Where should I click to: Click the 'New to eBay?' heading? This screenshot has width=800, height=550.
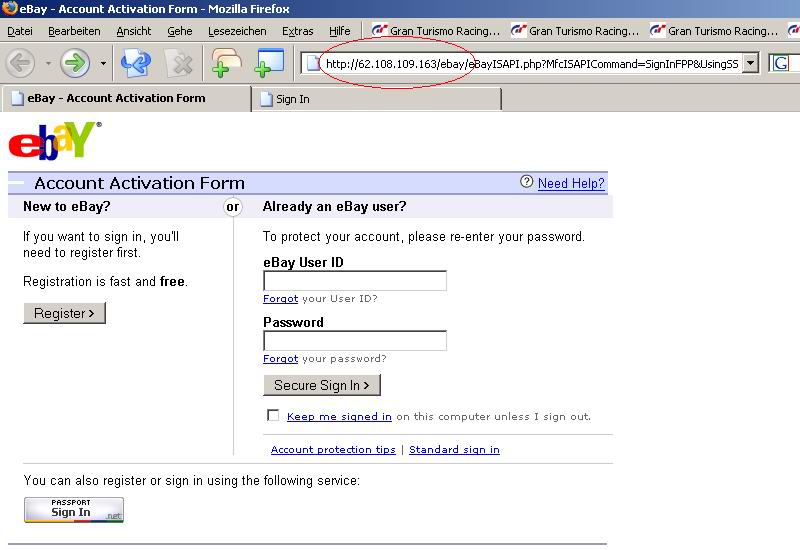[x=66, y=207]
